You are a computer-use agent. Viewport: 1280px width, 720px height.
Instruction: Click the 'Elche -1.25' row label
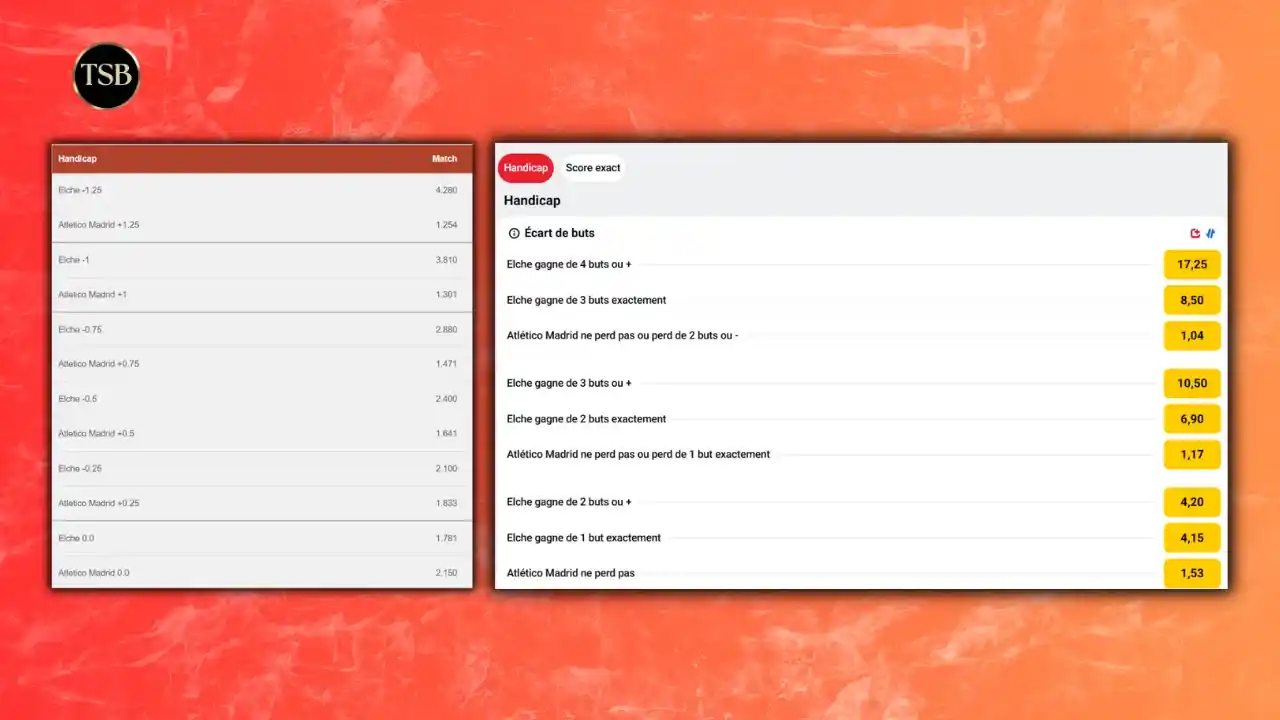pos(80,190)
